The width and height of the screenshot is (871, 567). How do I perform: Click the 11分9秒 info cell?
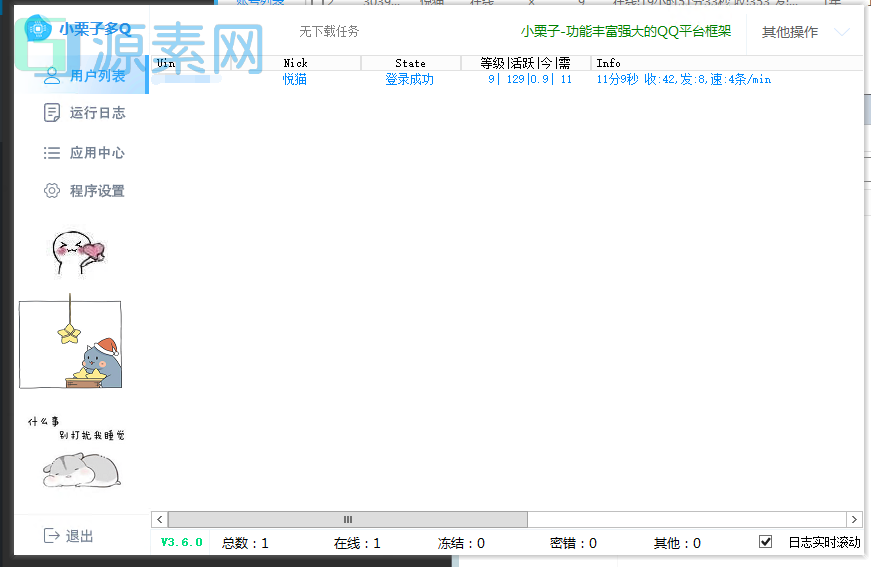pos(684,79)
